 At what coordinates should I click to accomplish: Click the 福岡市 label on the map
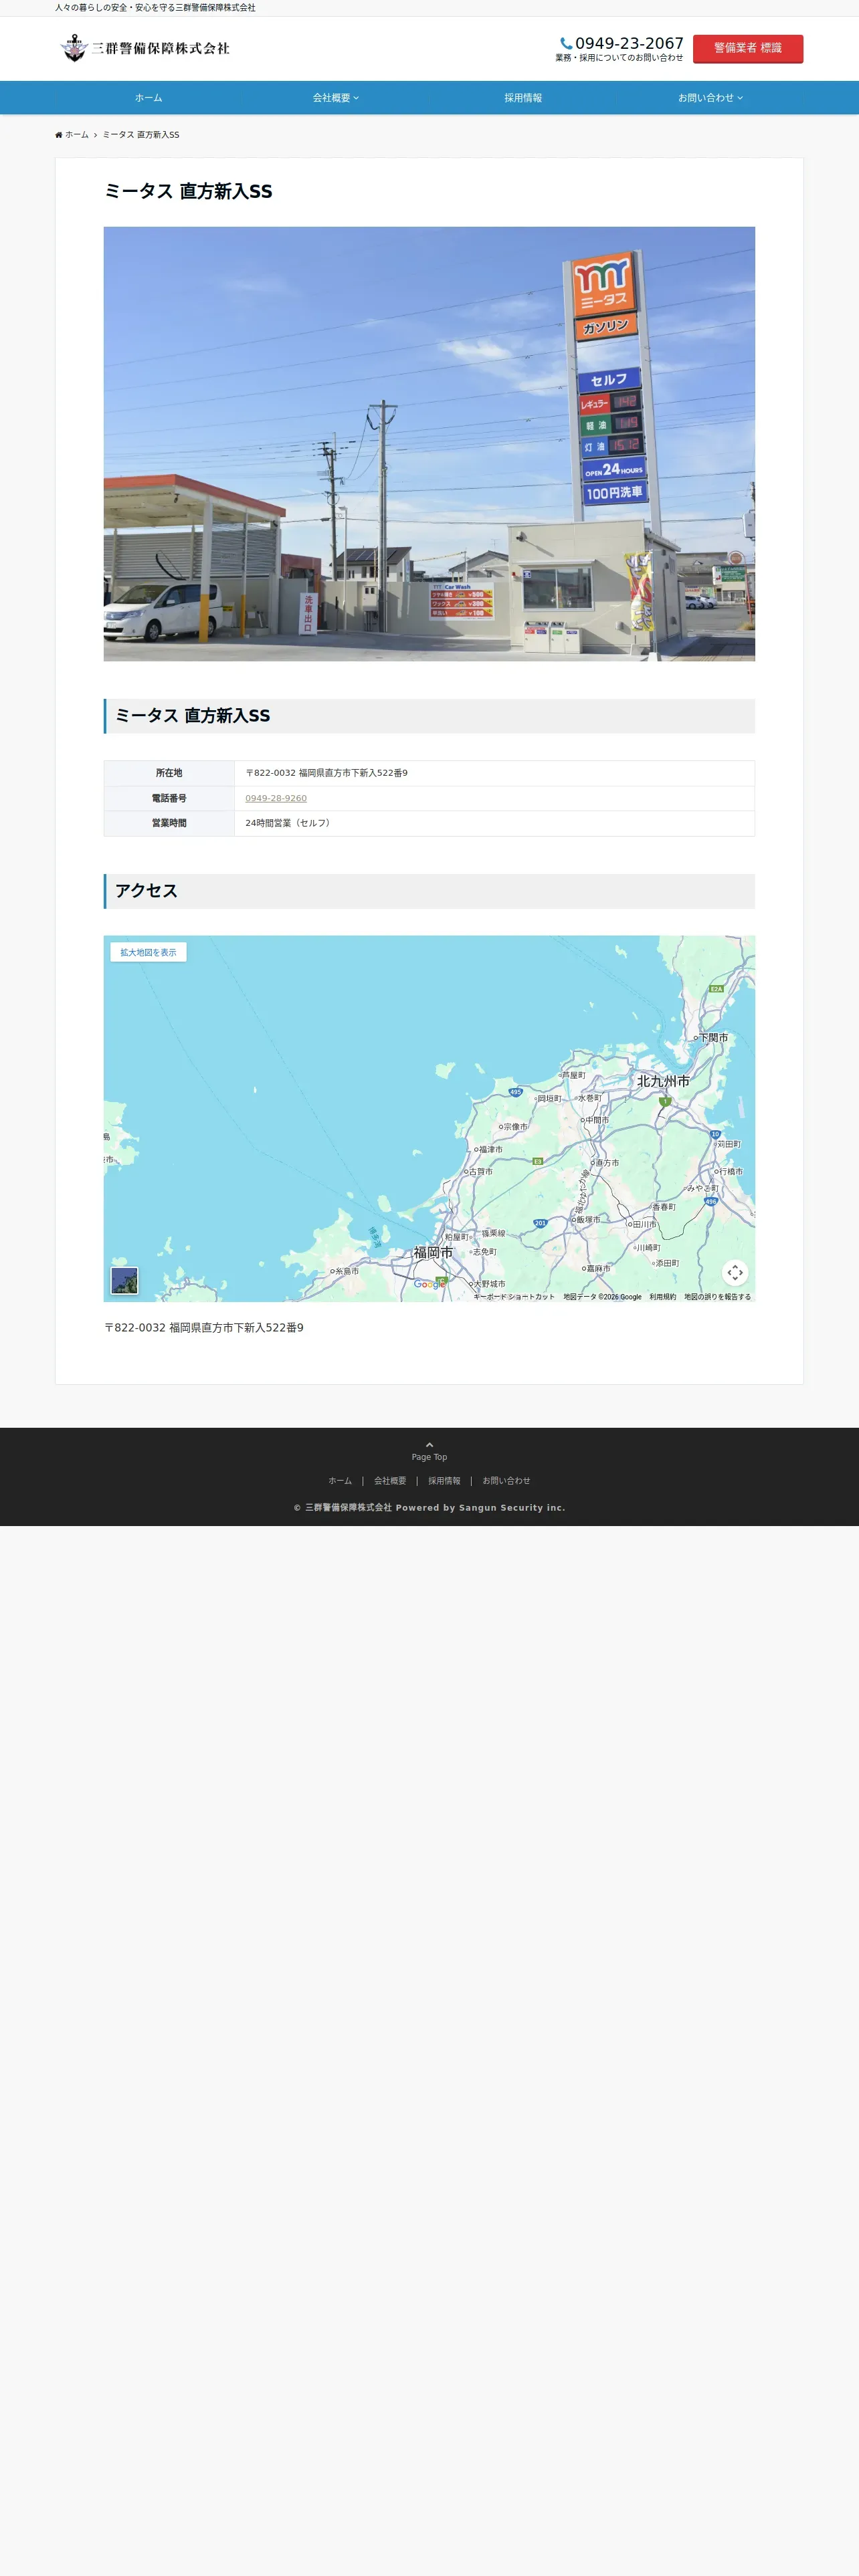tap(433, 1252)
